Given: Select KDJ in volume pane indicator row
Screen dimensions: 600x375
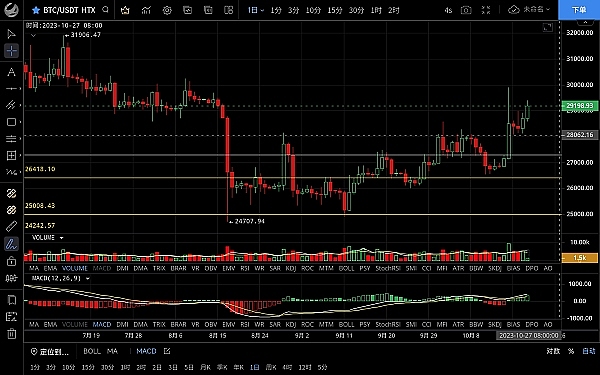Looking at the screenshot, I should tap(291, 269).
